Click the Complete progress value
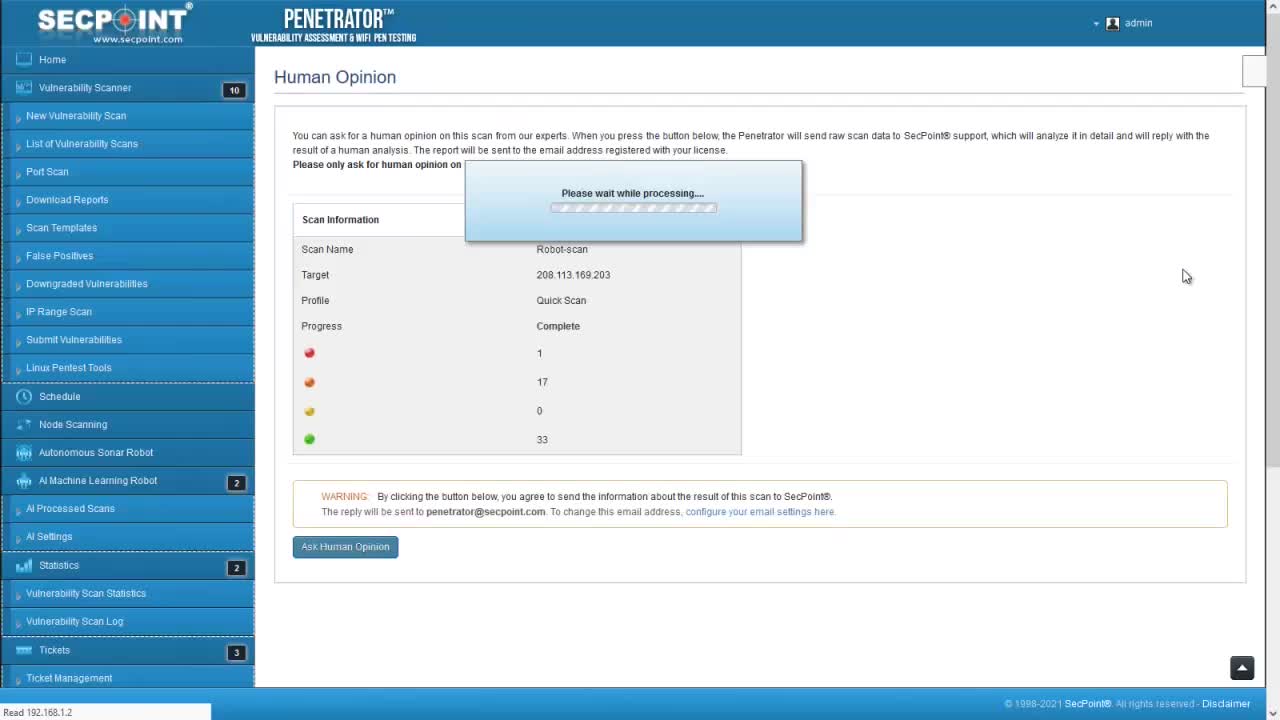 [558, 327]
